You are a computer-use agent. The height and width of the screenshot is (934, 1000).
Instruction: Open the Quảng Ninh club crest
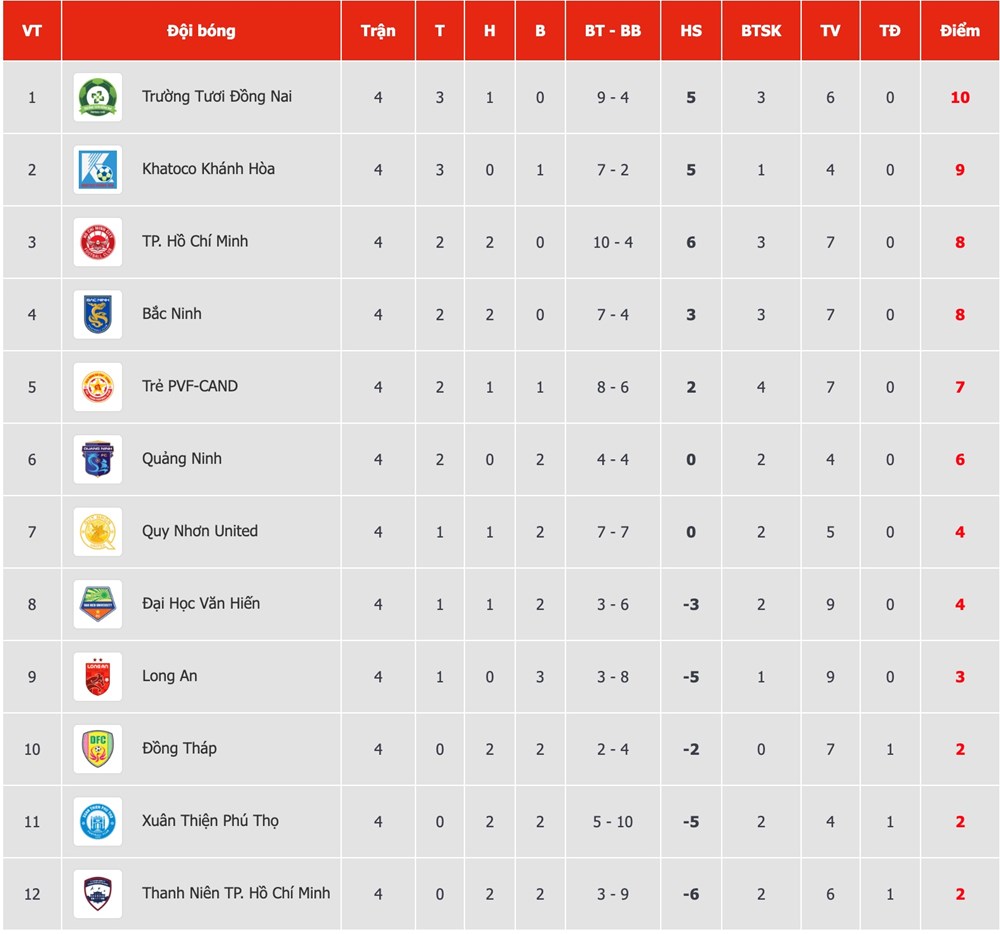(98, 460)
